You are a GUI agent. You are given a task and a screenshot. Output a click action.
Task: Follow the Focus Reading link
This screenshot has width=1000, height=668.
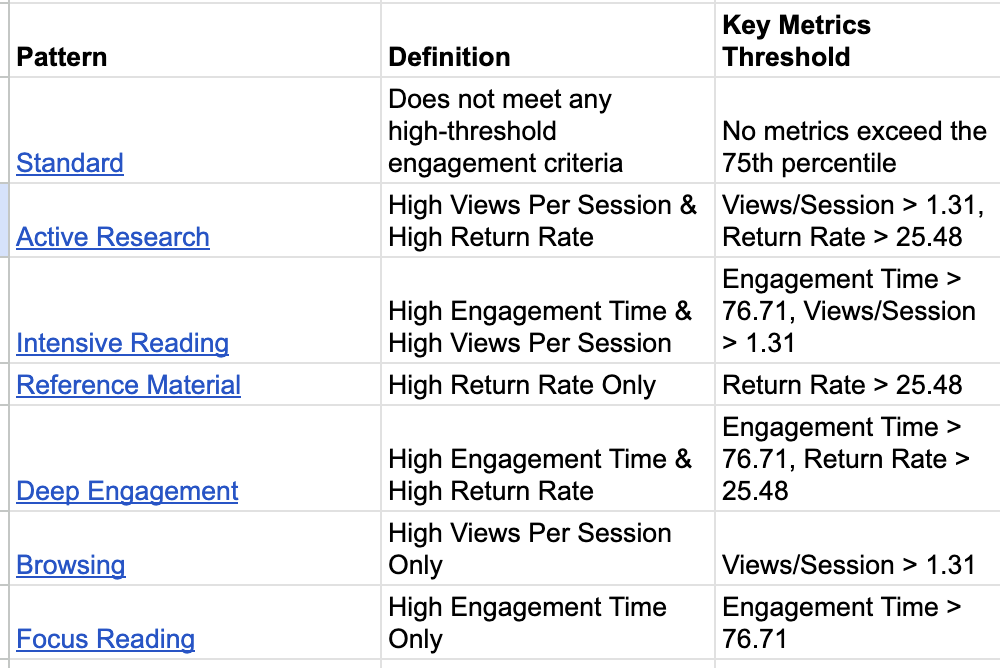coord(105,639)
